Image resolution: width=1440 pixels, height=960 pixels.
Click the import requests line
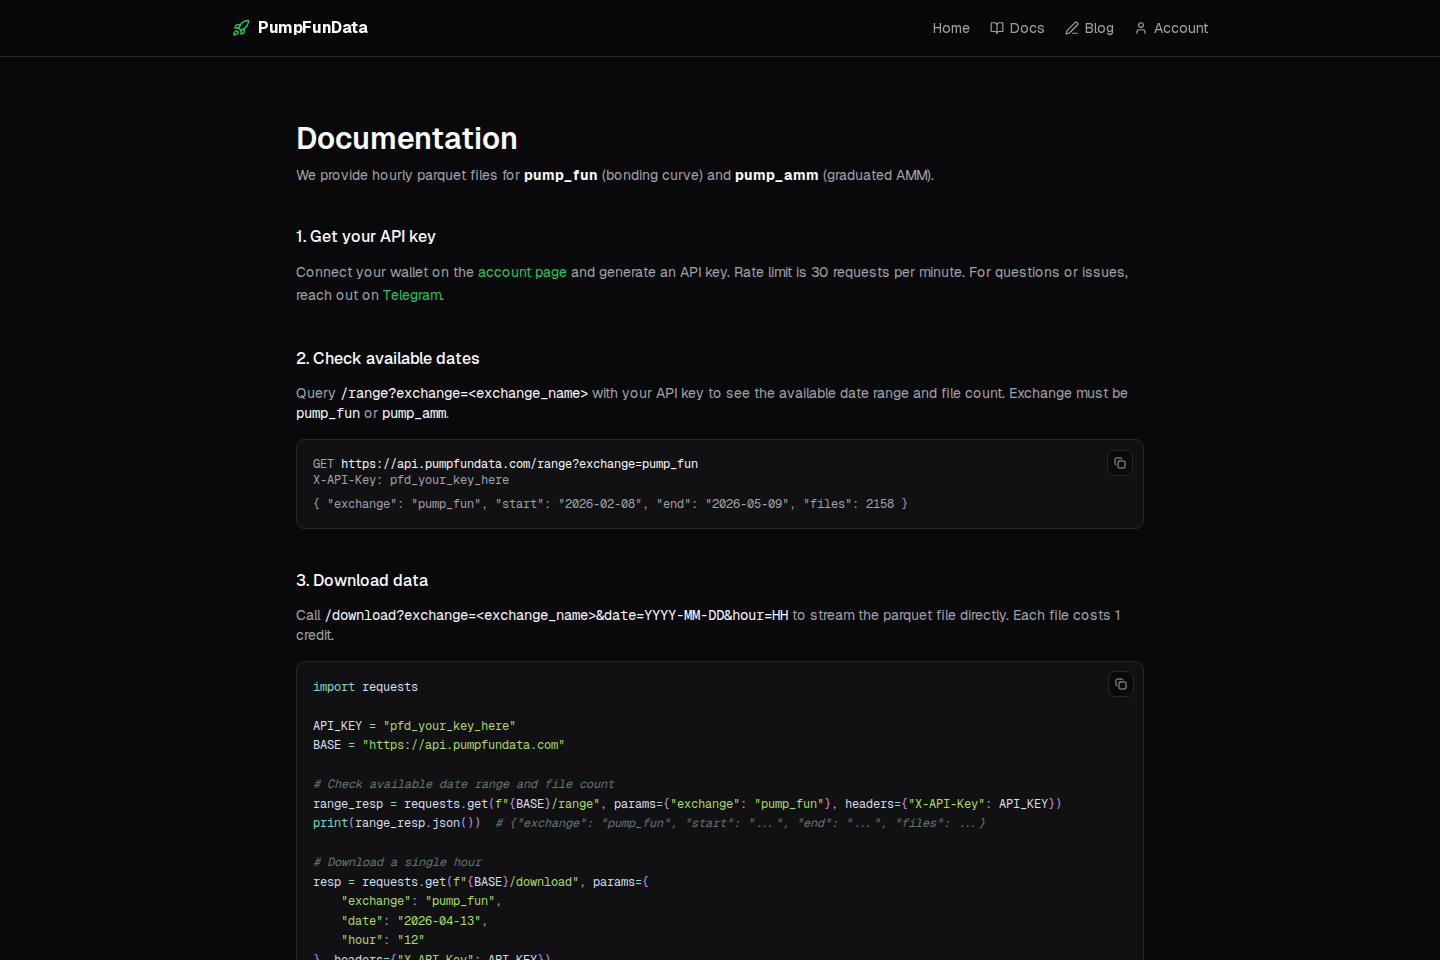pos(365,687)
